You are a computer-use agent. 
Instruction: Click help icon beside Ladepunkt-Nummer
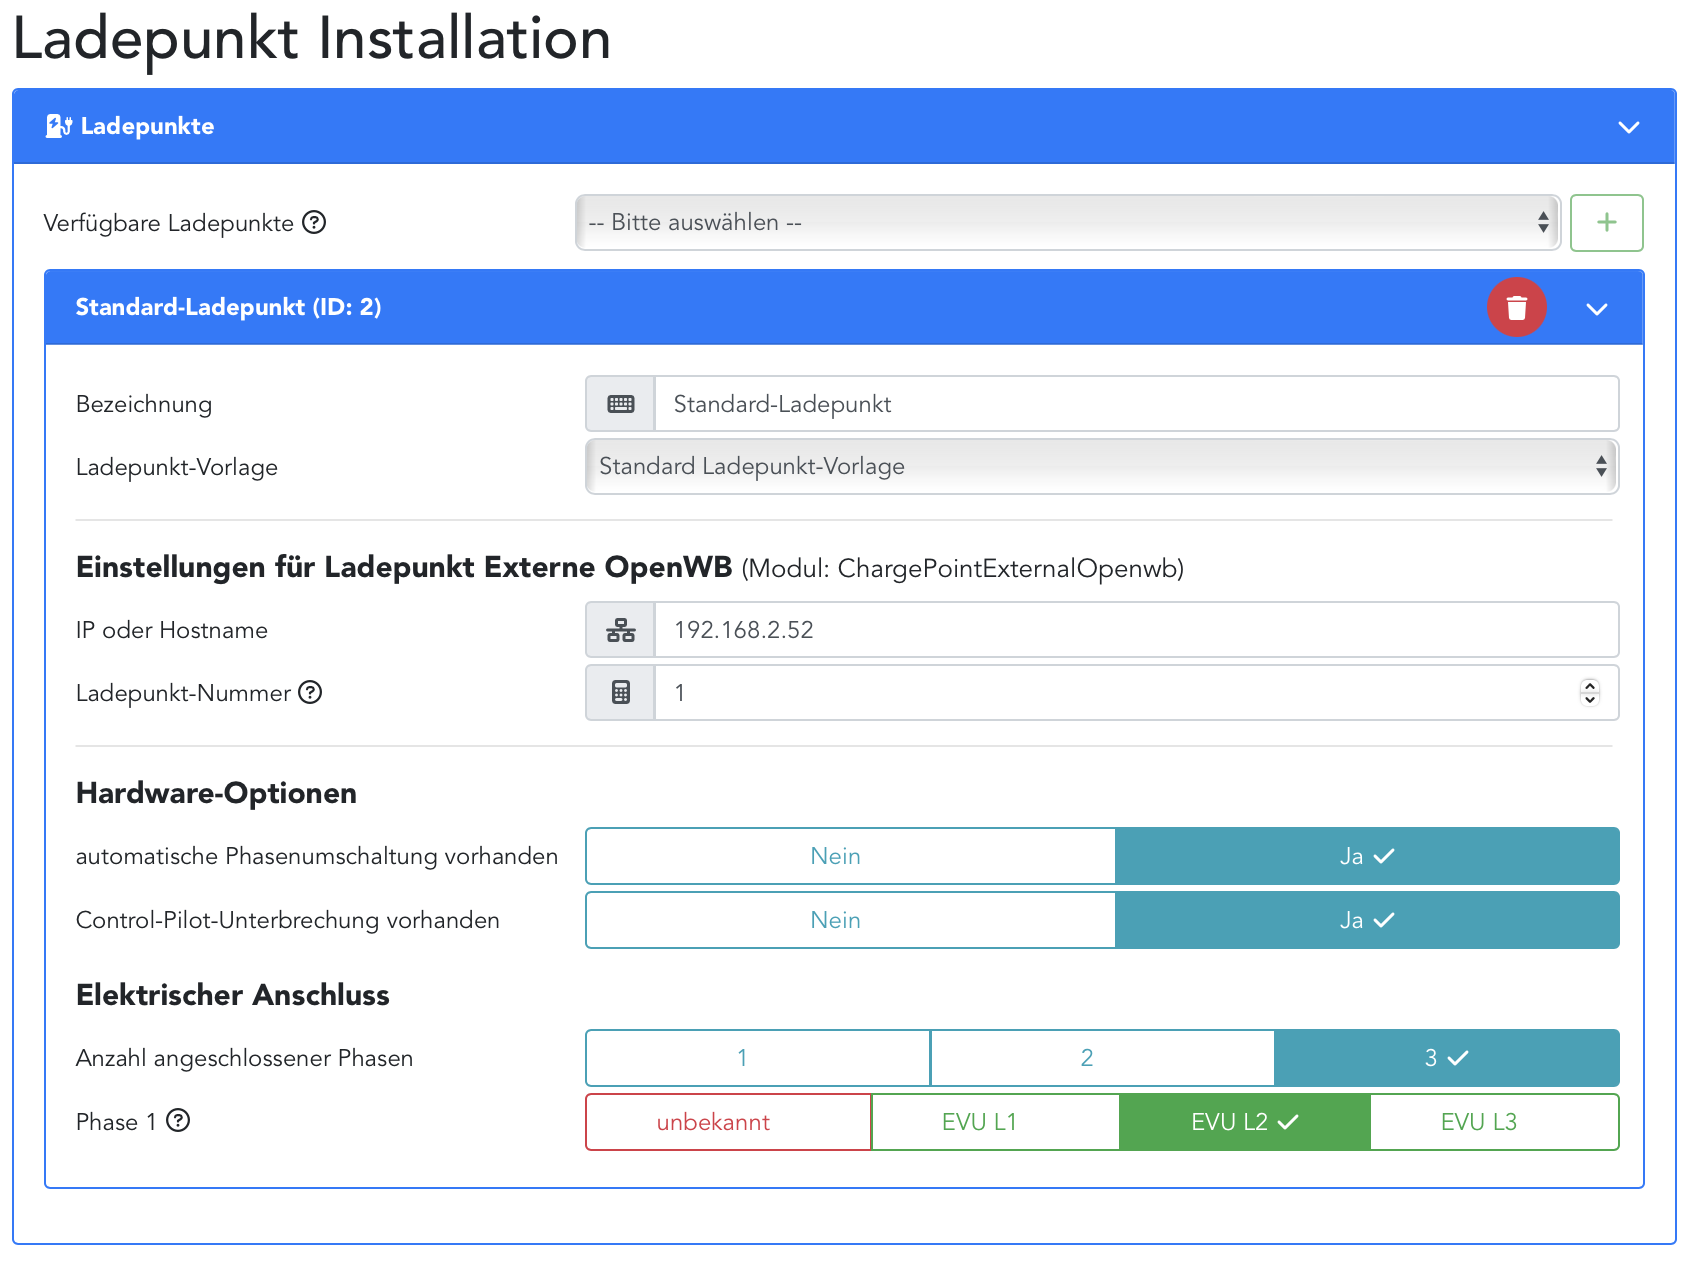(x=311, y=693)
